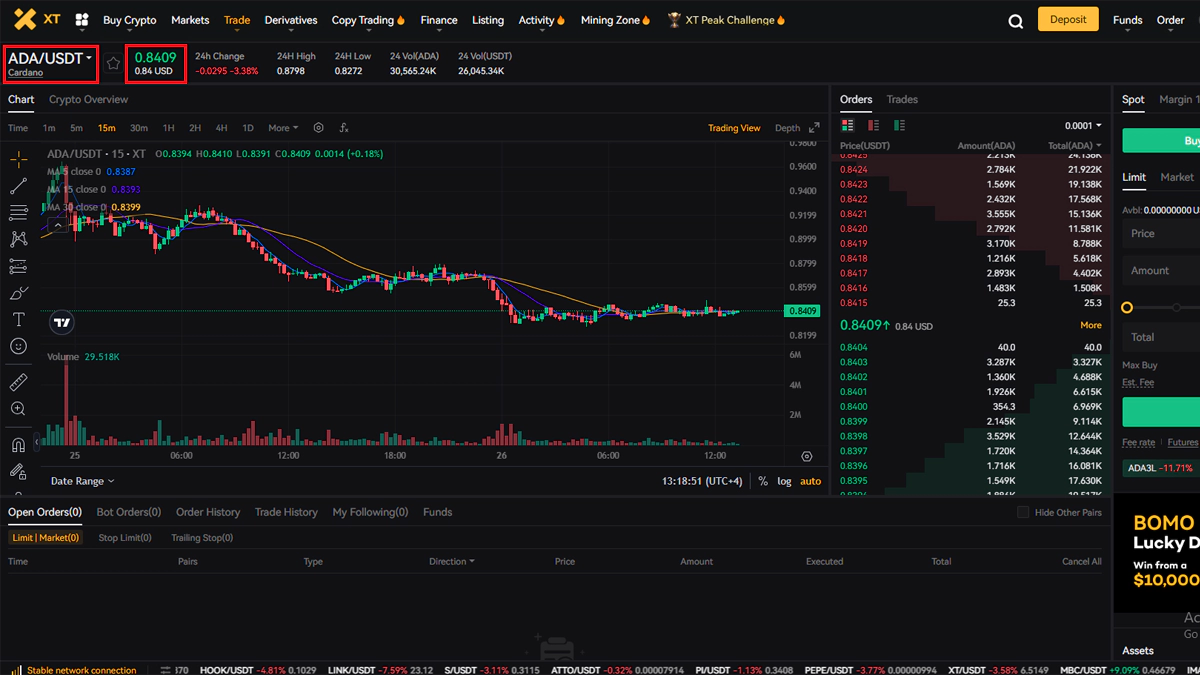Image resolution: width=1200 pixels, height=675 pixels.
Task: Switch to Market order tab
Action: (1177, 177)
